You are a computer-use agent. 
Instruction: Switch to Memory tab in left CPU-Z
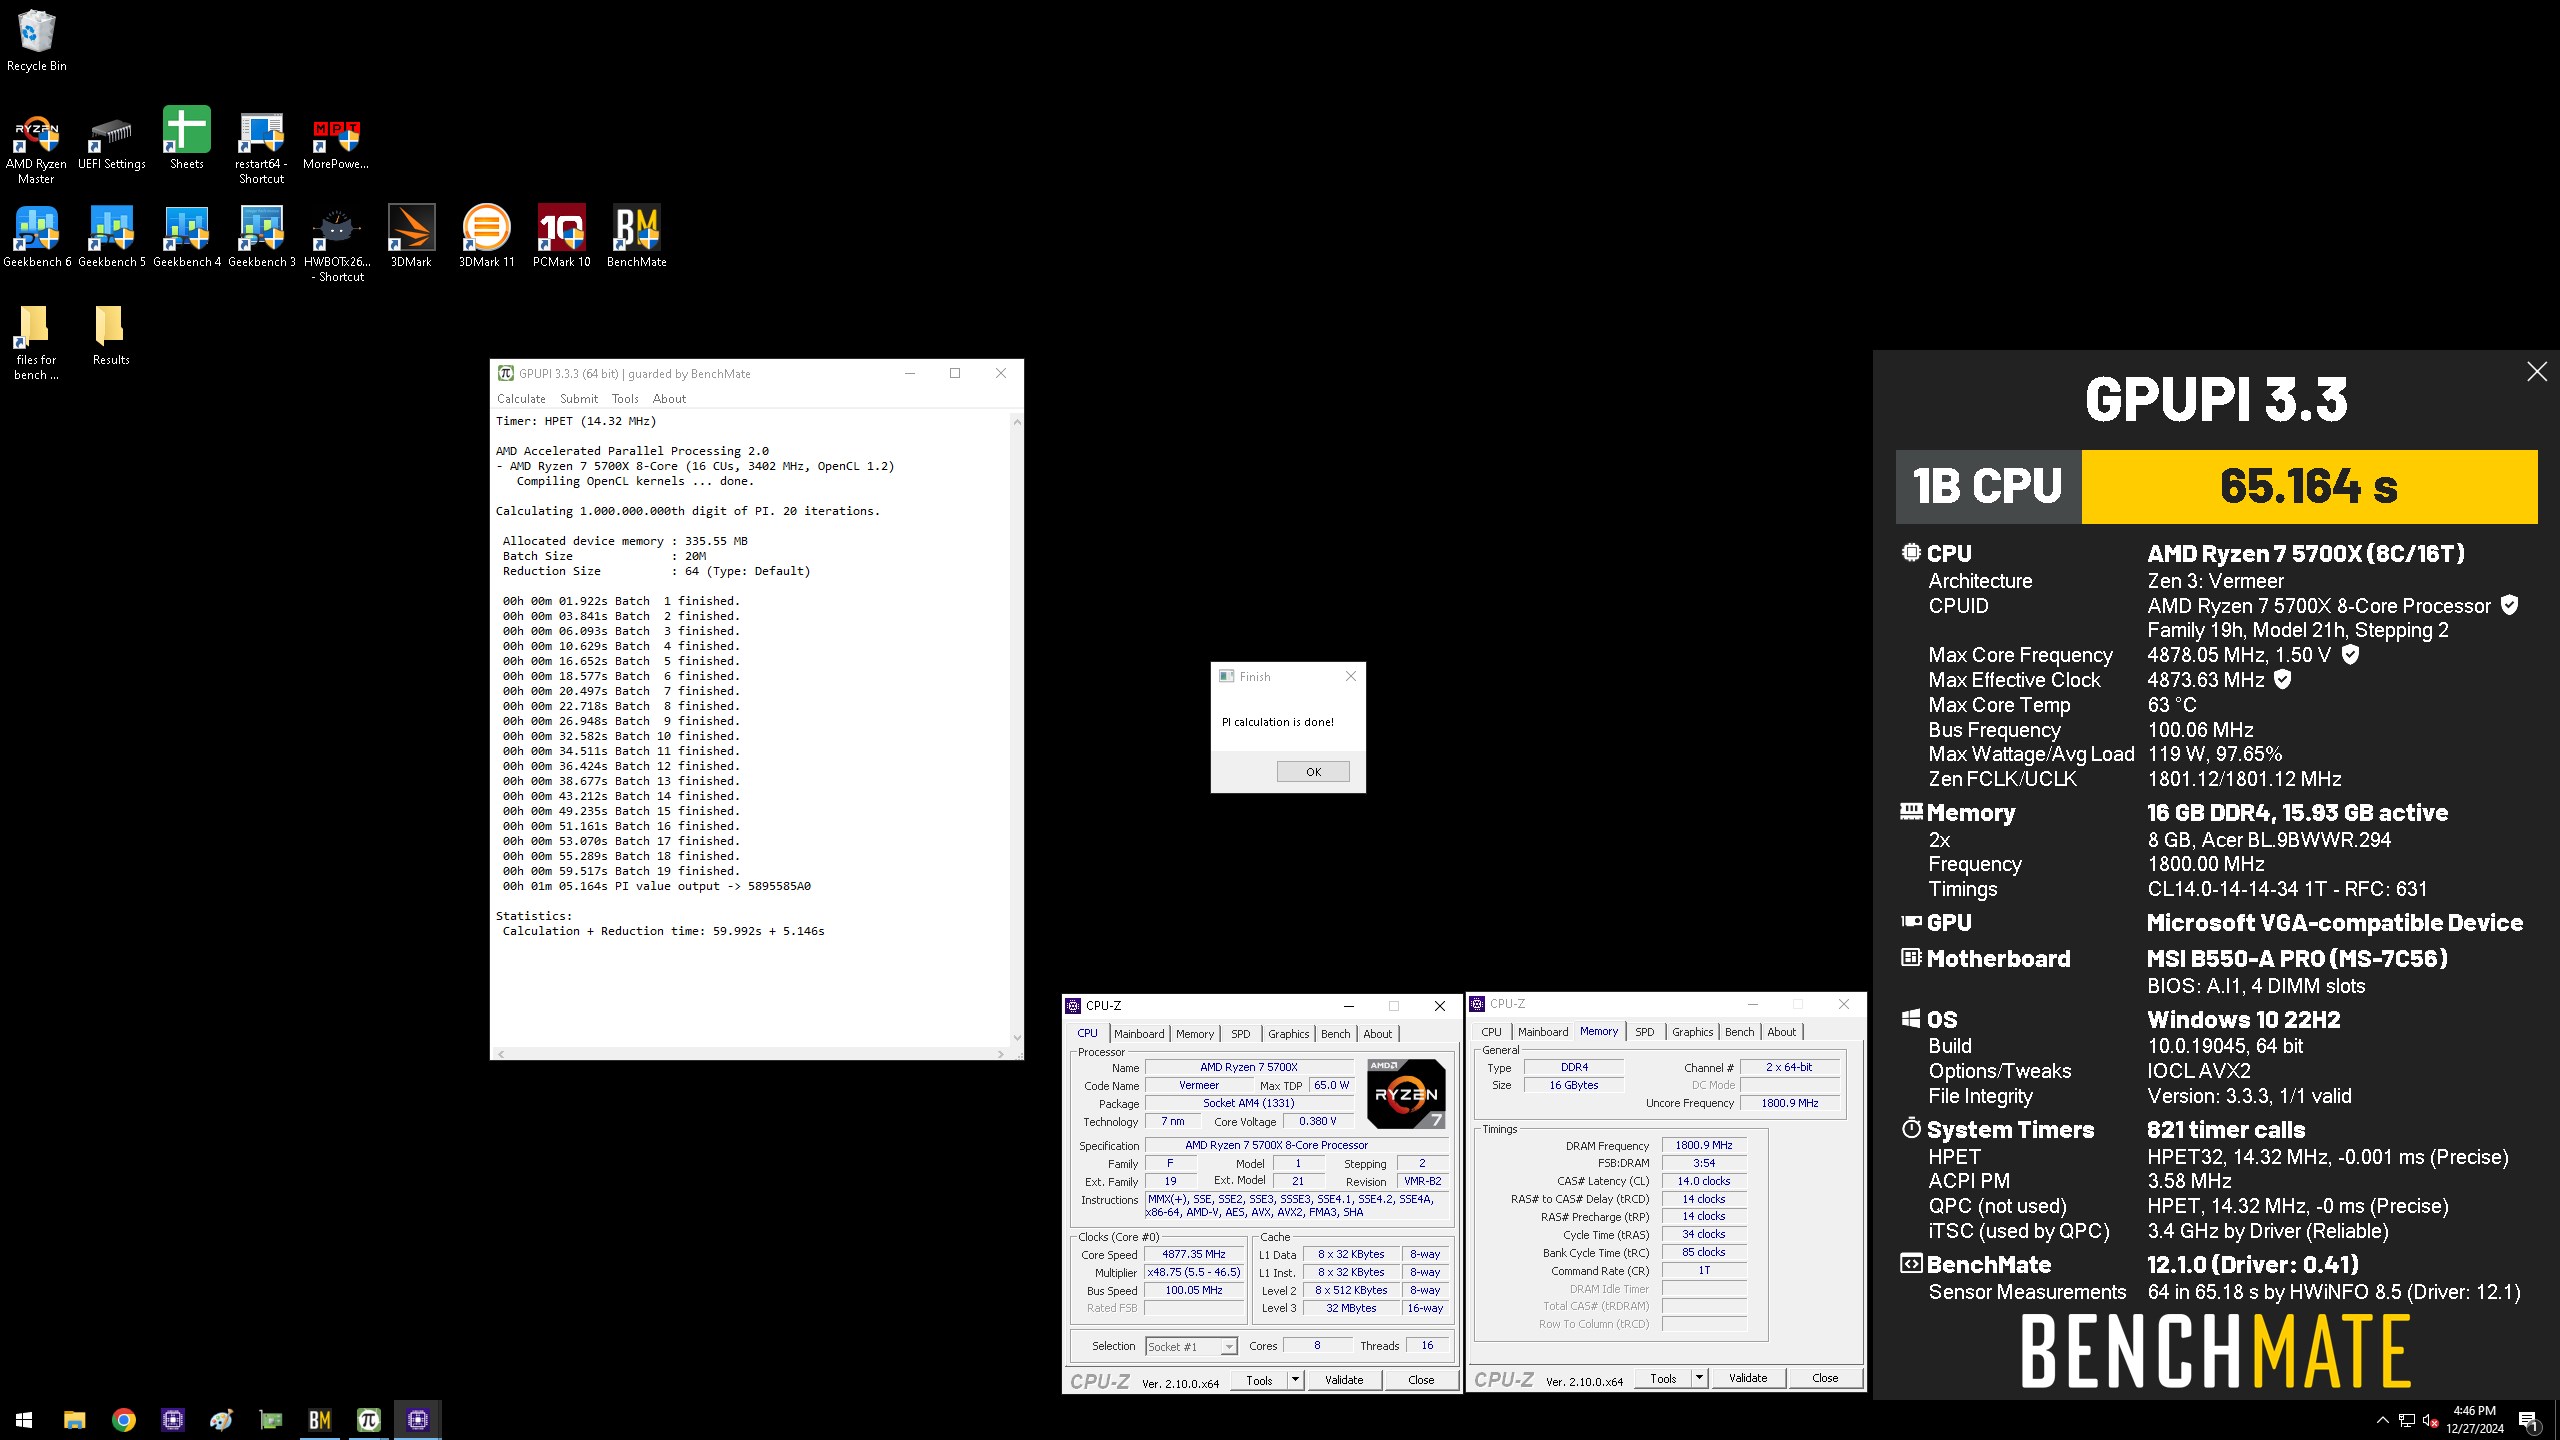[x=1195, y=1034]
